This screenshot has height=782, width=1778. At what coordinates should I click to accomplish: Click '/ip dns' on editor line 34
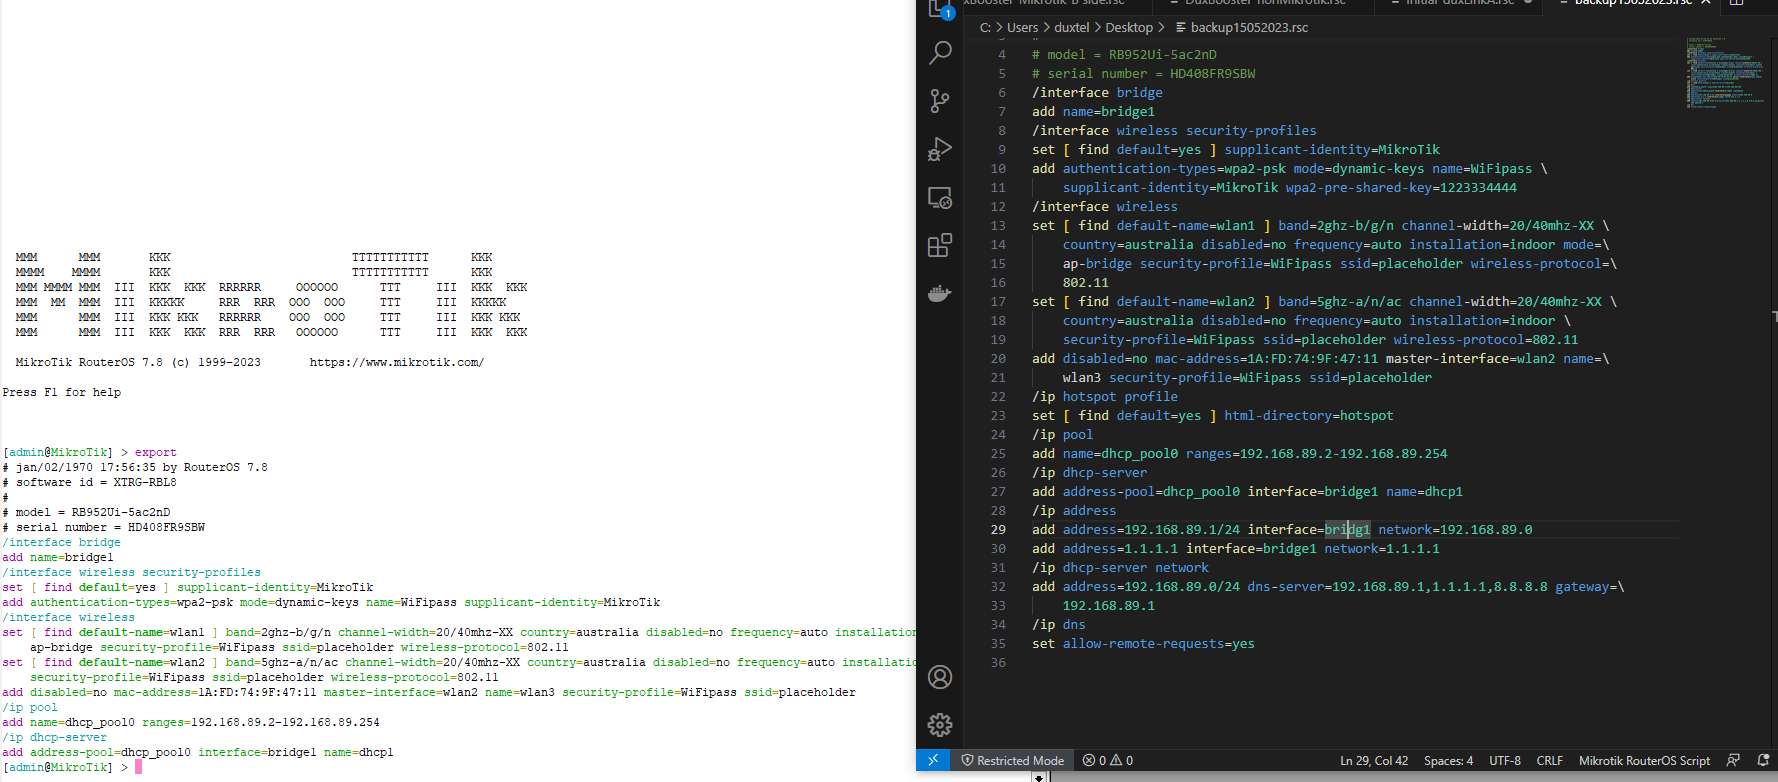[1058, 624]
